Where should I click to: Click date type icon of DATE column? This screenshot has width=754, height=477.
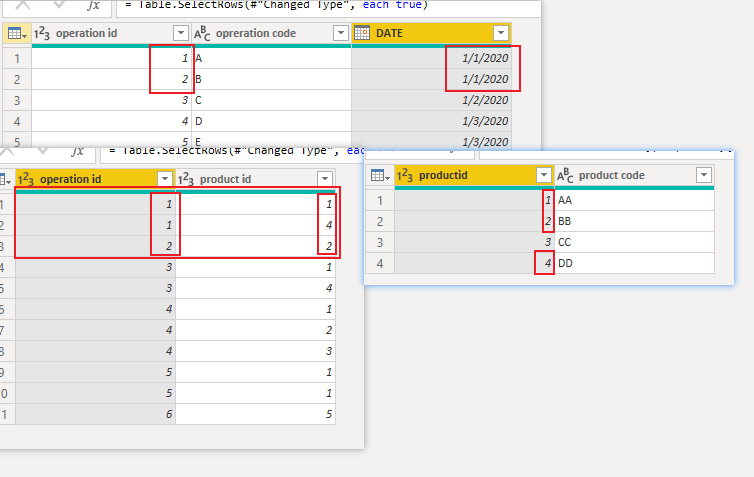coord(362,33)
